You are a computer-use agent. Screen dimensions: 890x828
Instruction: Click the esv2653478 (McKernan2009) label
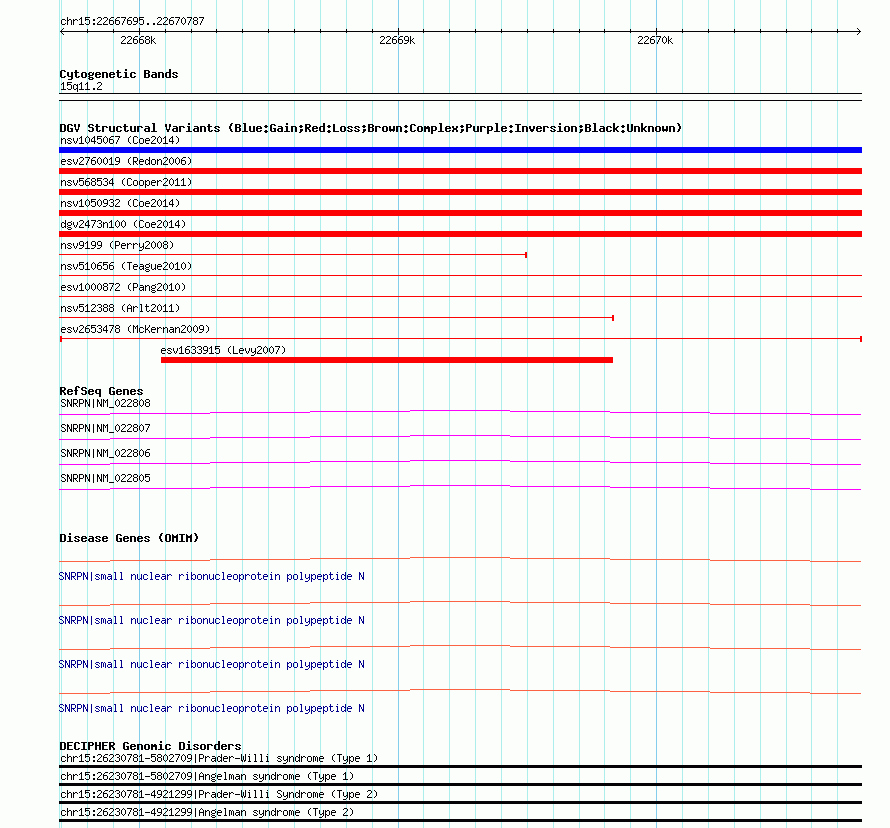tap(135, 329)
